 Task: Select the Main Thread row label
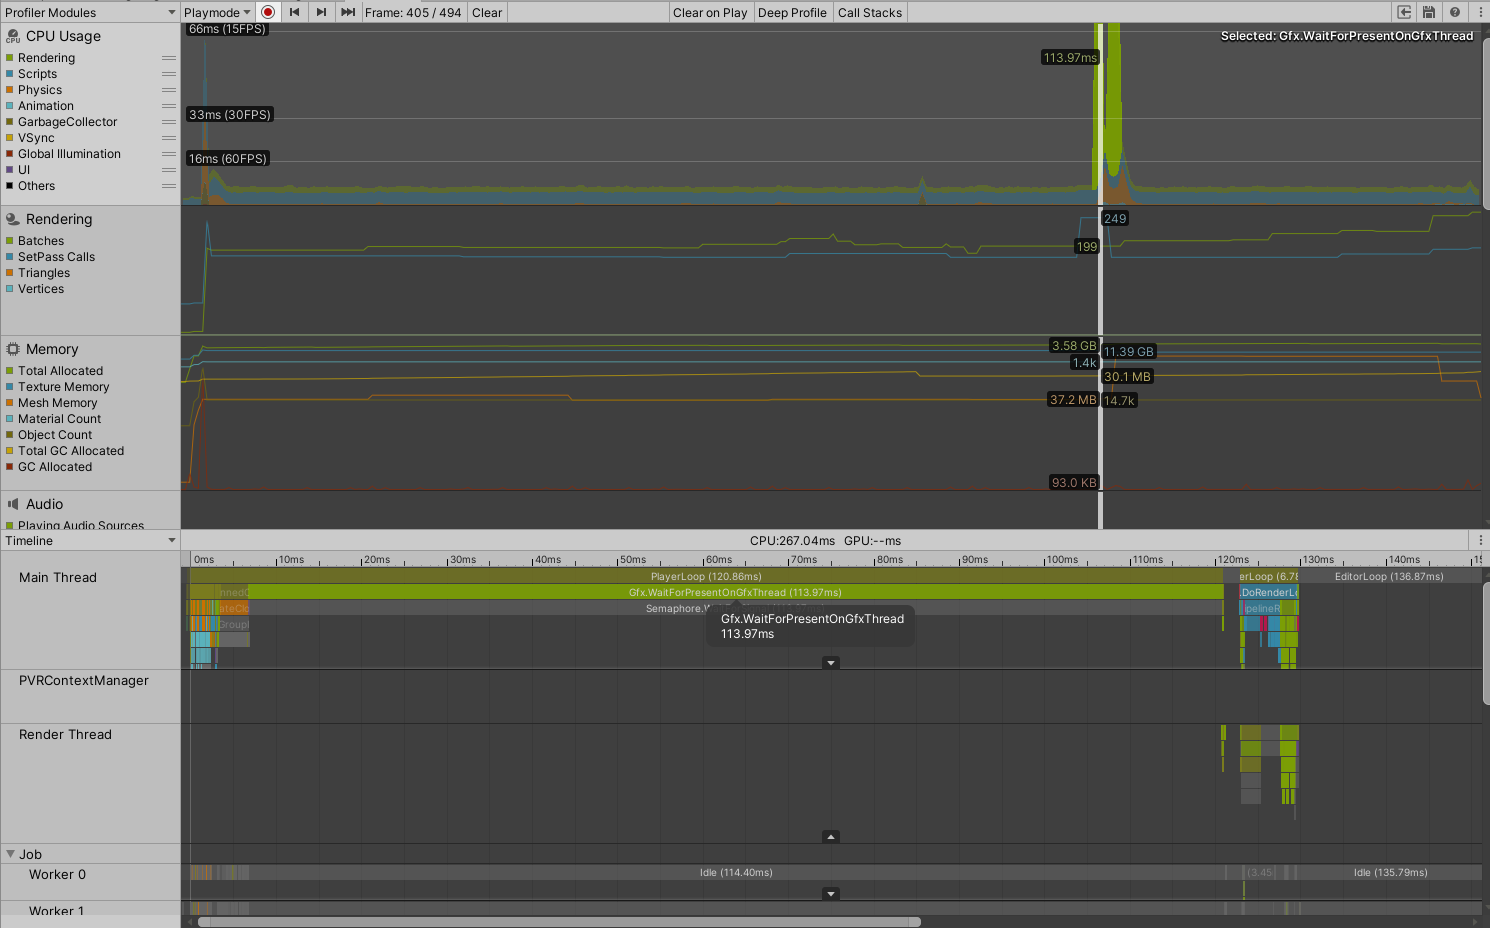[58, 577]
